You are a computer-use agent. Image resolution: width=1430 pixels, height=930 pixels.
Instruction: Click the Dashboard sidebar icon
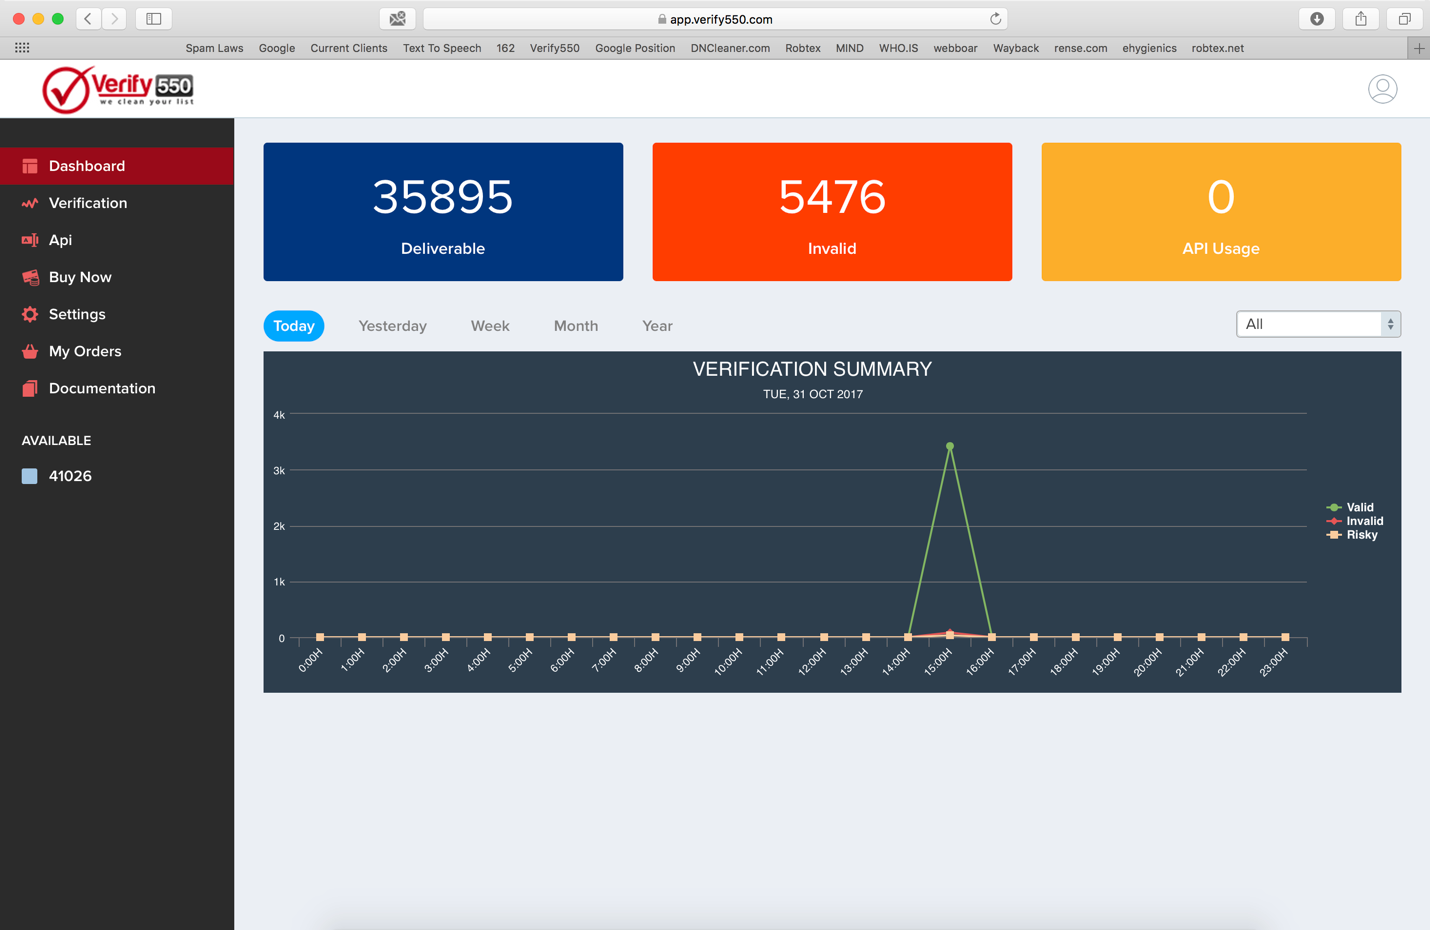30,166
